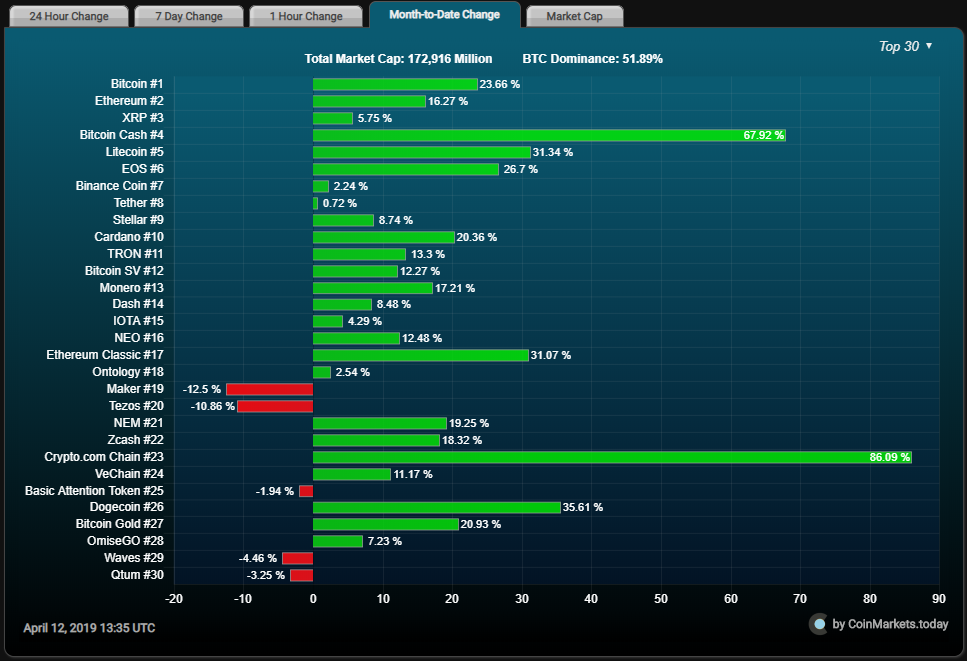The width and height of the screenshot is (967, 661).
Task: Click the Tether #8 label
Action: pyautogui.click(x=139, y=203)
